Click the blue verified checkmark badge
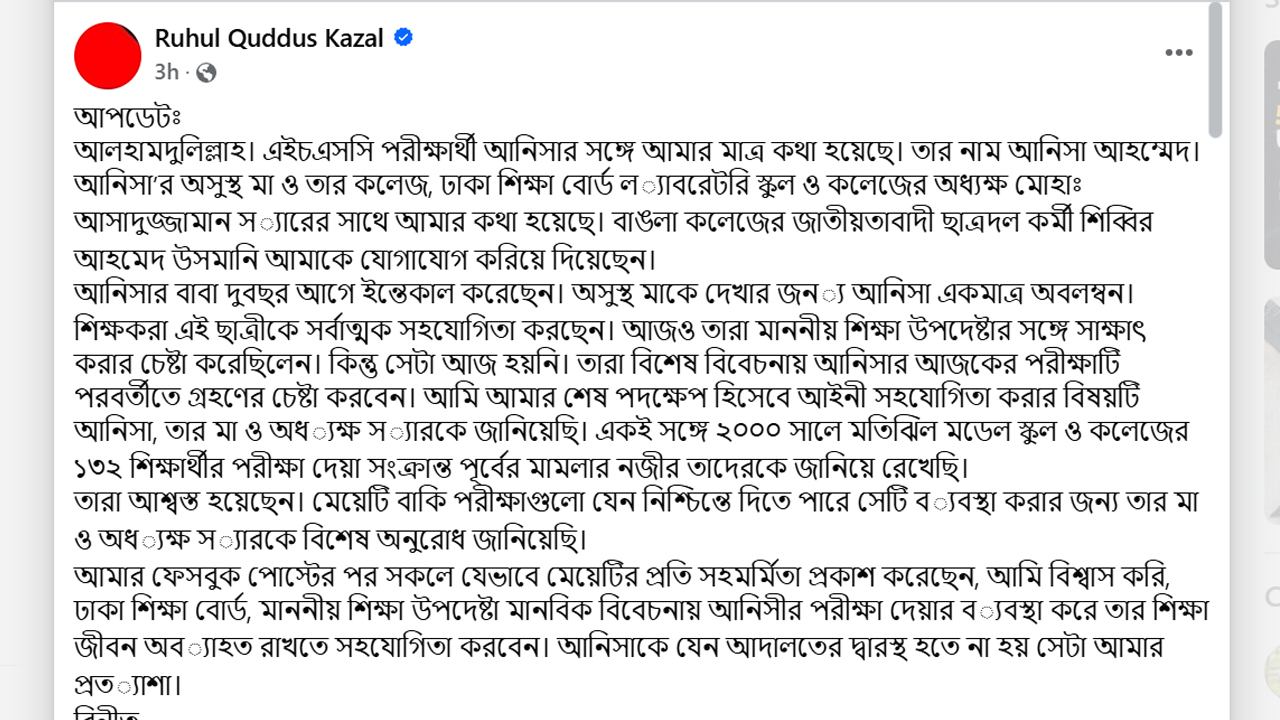This screenshot has height=720, width=1280. (x=401, y=36)
